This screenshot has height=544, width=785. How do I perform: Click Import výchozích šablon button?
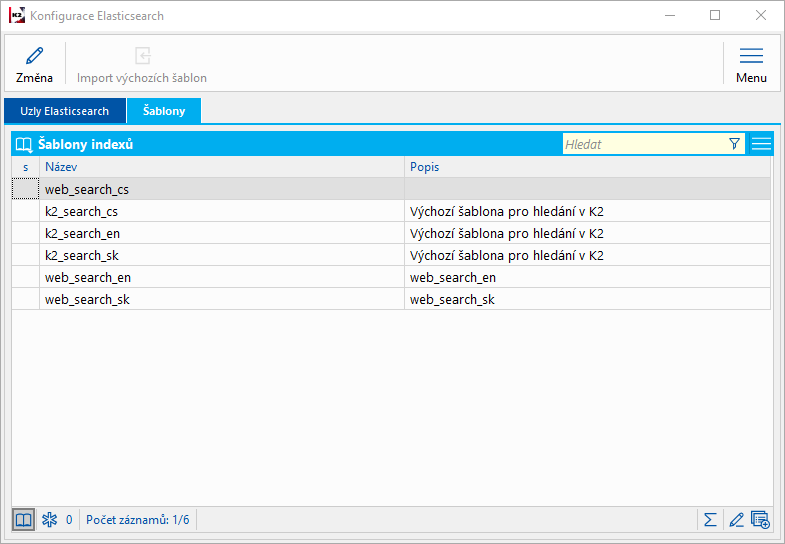tap(142, 65)
